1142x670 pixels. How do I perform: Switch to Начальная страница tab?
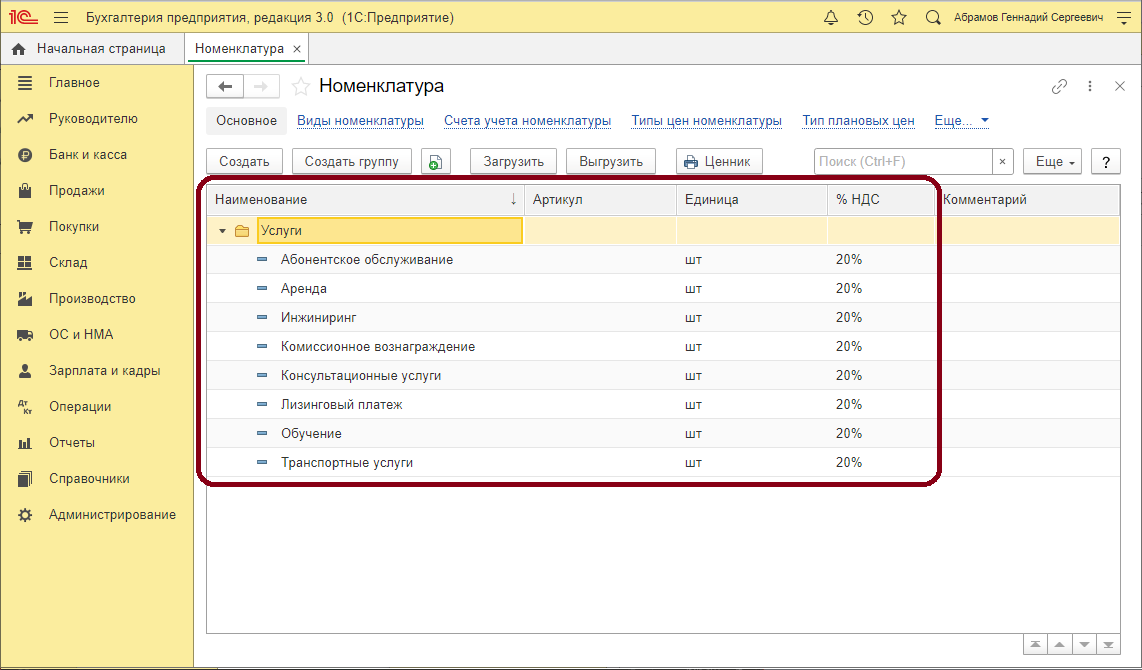click(x=100, y=48)
